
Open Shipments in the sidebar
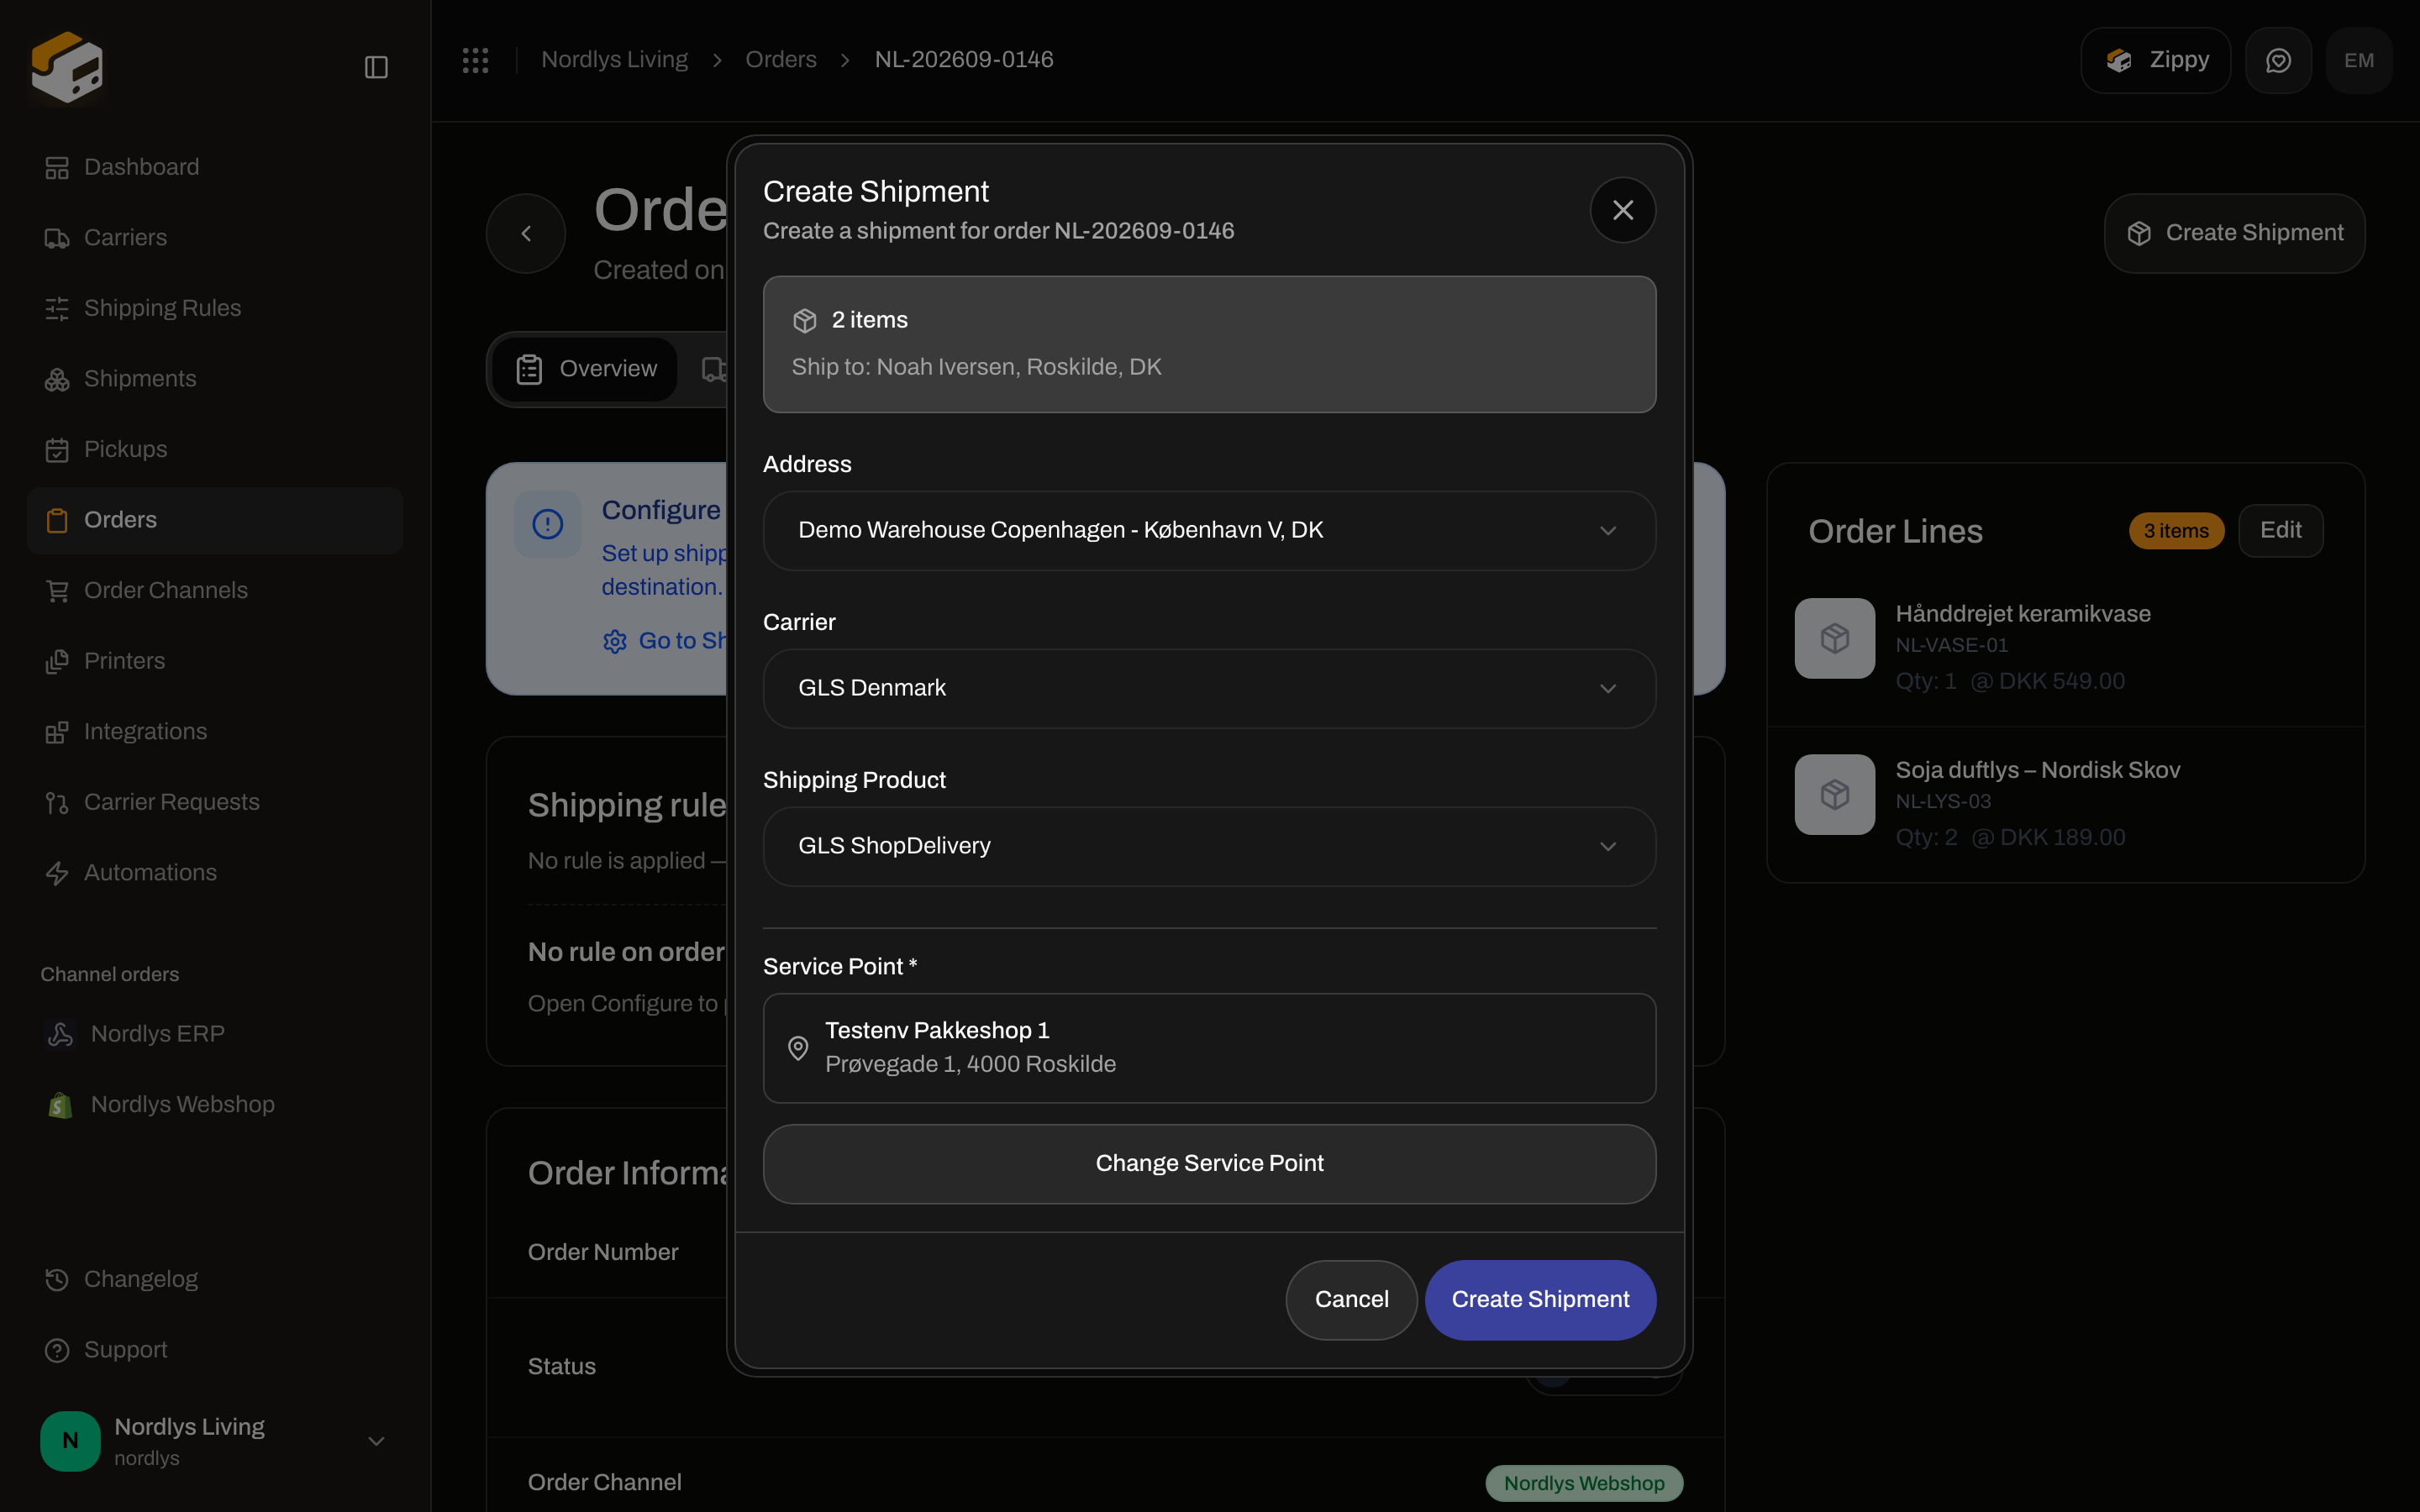[215, 379]
